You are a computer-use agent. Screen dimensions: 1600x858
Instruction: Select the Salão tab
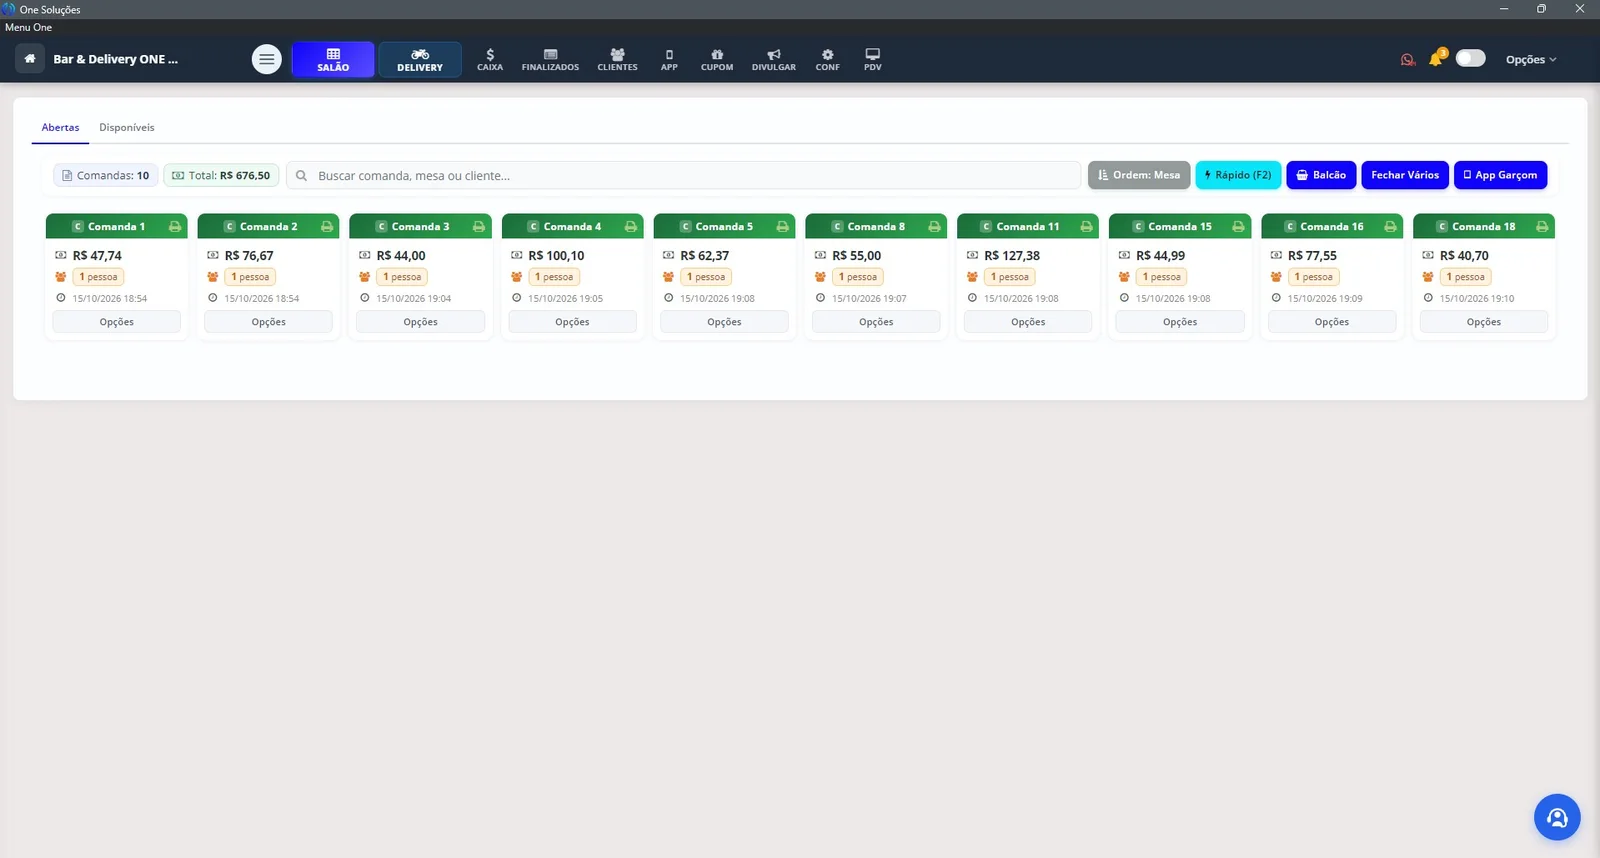[x=333, y=60]
